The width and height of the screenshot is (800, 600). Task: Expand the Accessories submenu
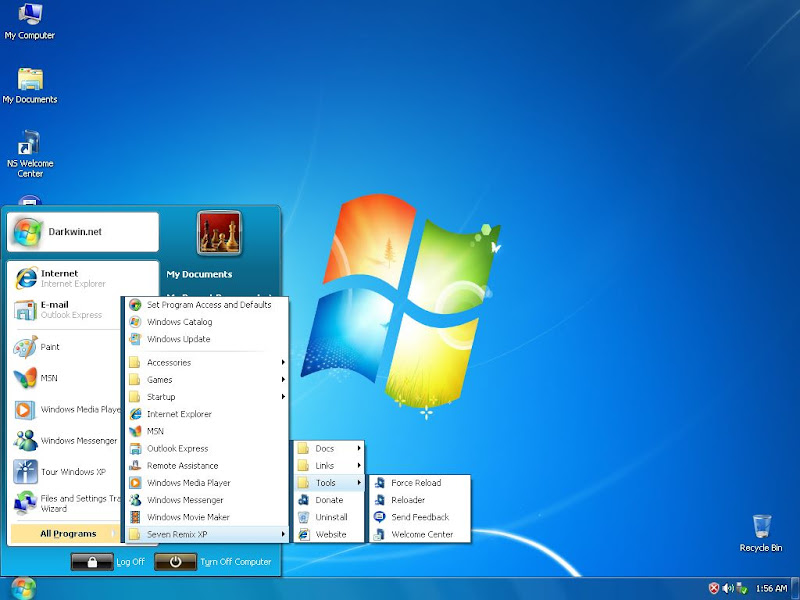207,363
